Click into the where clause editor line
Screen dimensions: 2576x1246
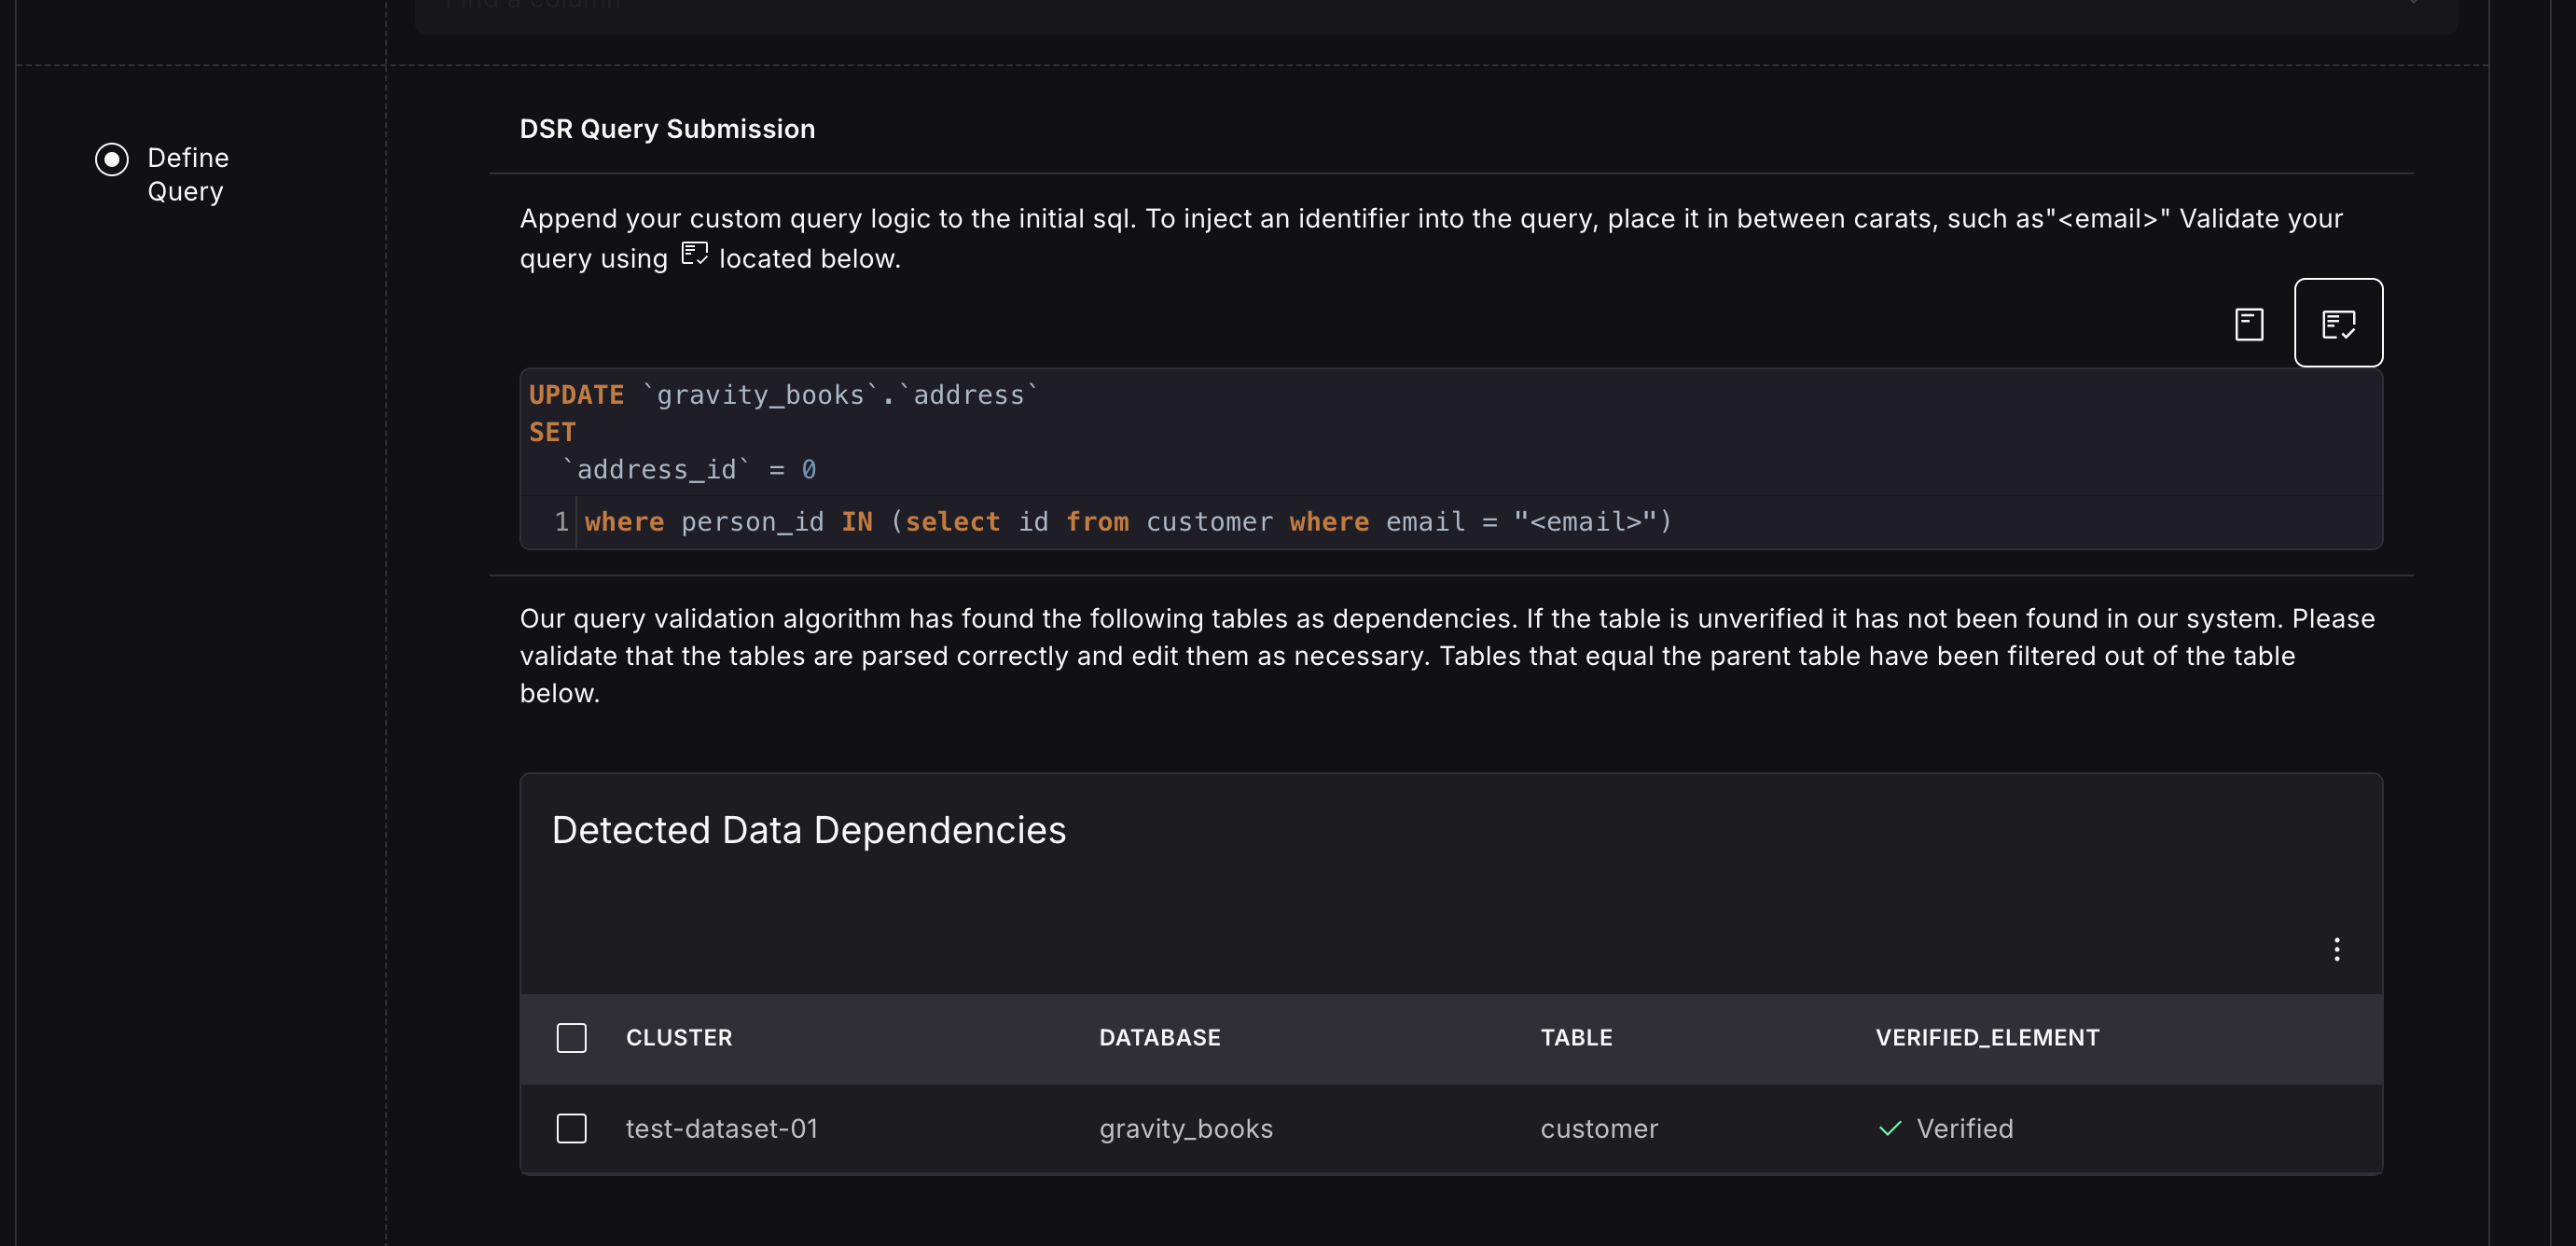coord(1126,522)
